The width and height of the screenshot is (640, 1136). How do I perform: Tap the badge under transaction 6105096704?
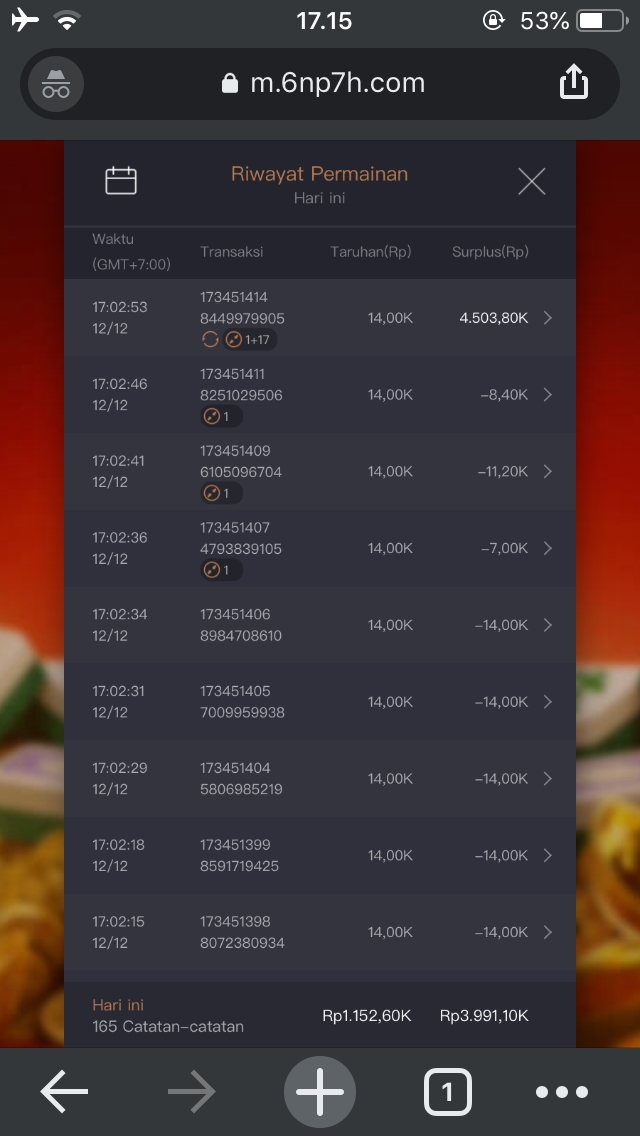coord(221,493)
